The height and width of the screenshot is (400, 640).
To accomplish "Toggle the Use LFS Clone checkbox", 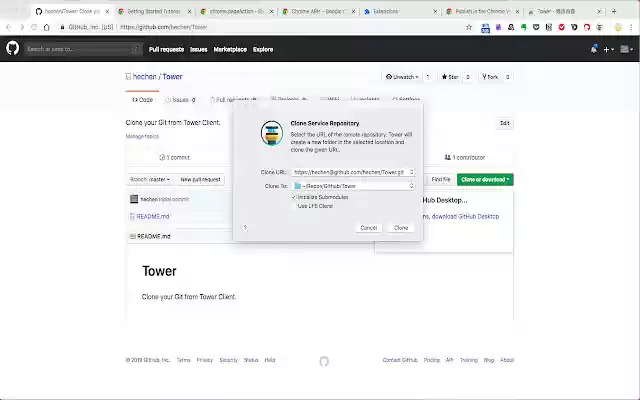I will tap(294, 206).
